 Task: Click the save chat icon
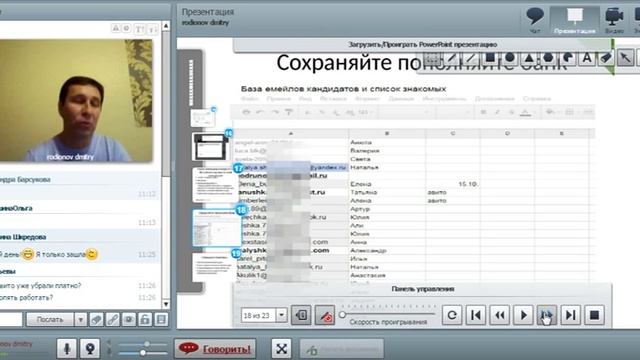pyautogui.click(x=161, y=320)
